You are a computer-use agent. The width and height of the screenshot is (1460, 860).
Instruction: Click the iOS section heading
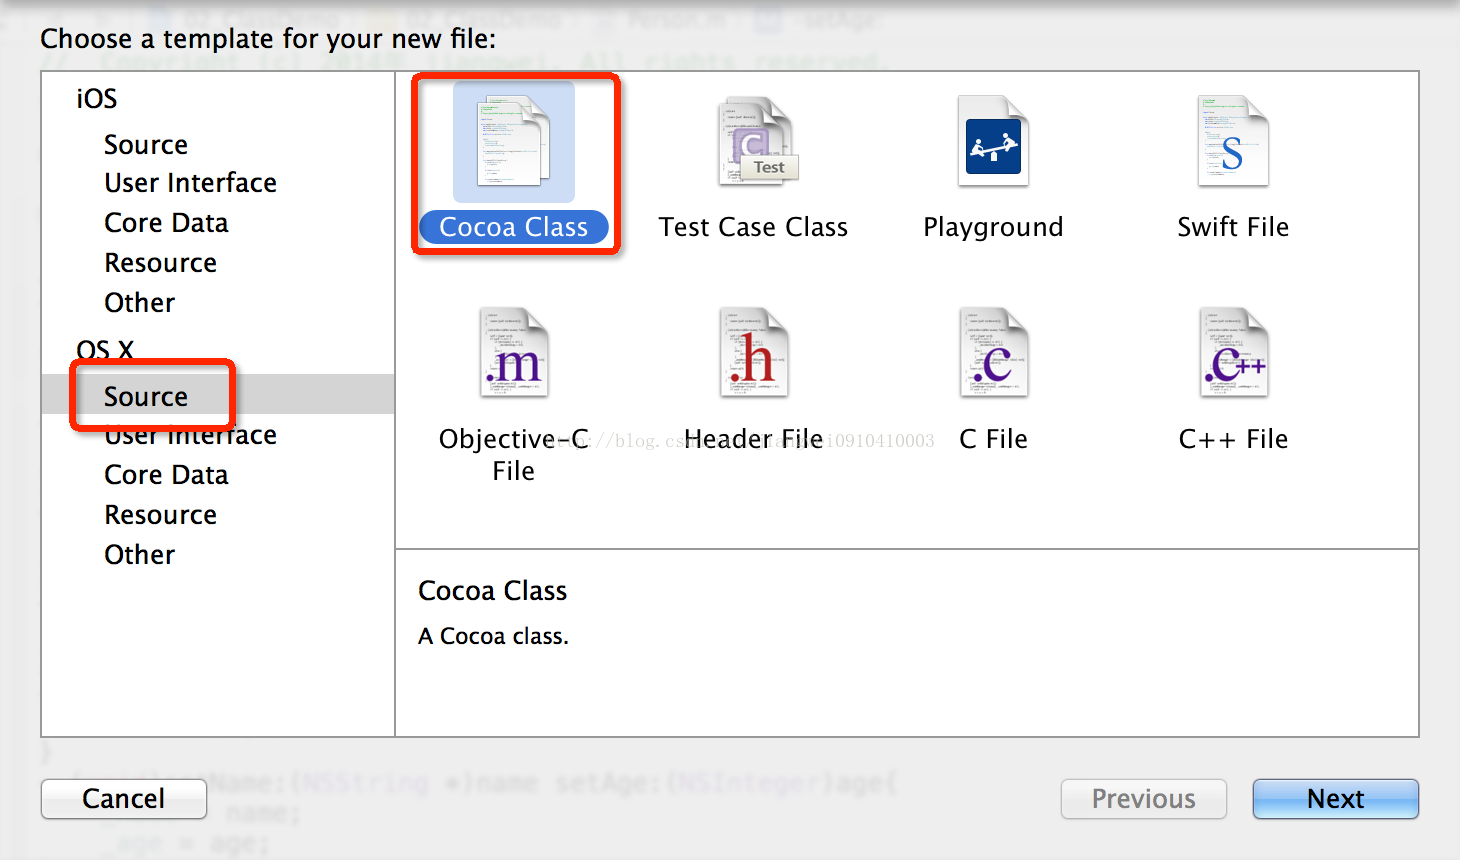[97, 99]
